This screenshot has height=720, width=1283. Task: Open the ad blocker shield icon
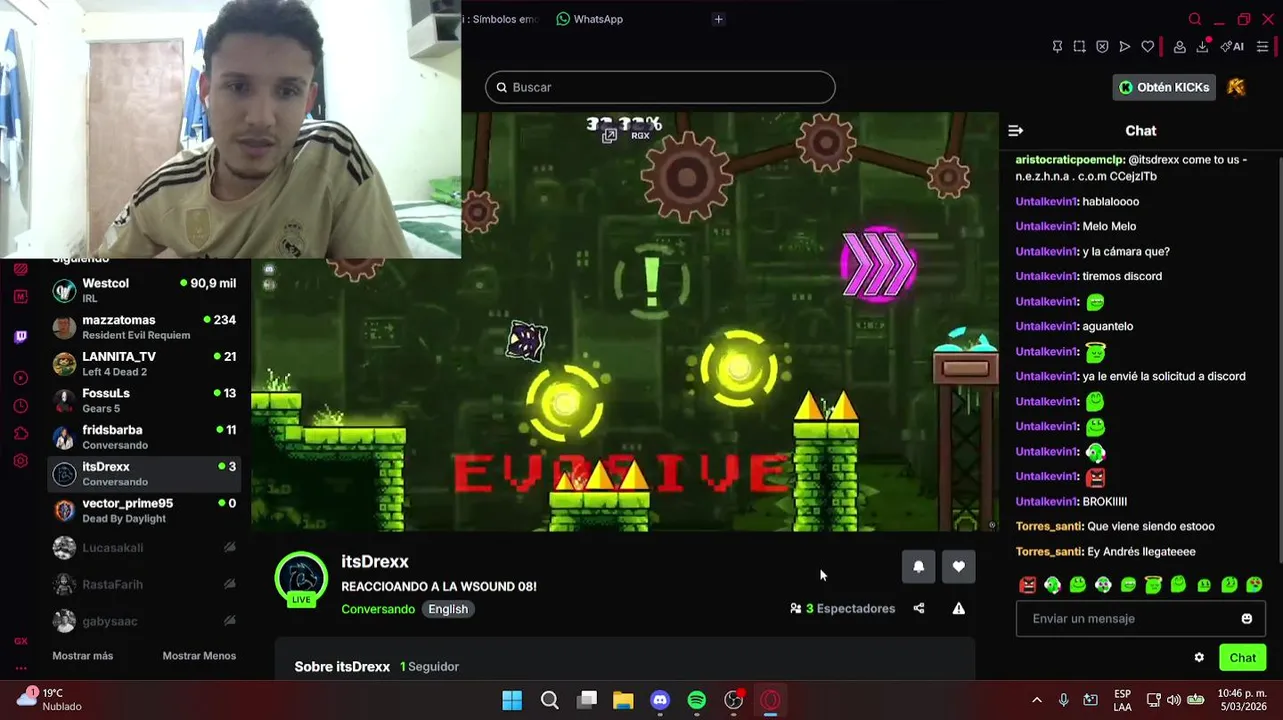(x=1102, y=46)
